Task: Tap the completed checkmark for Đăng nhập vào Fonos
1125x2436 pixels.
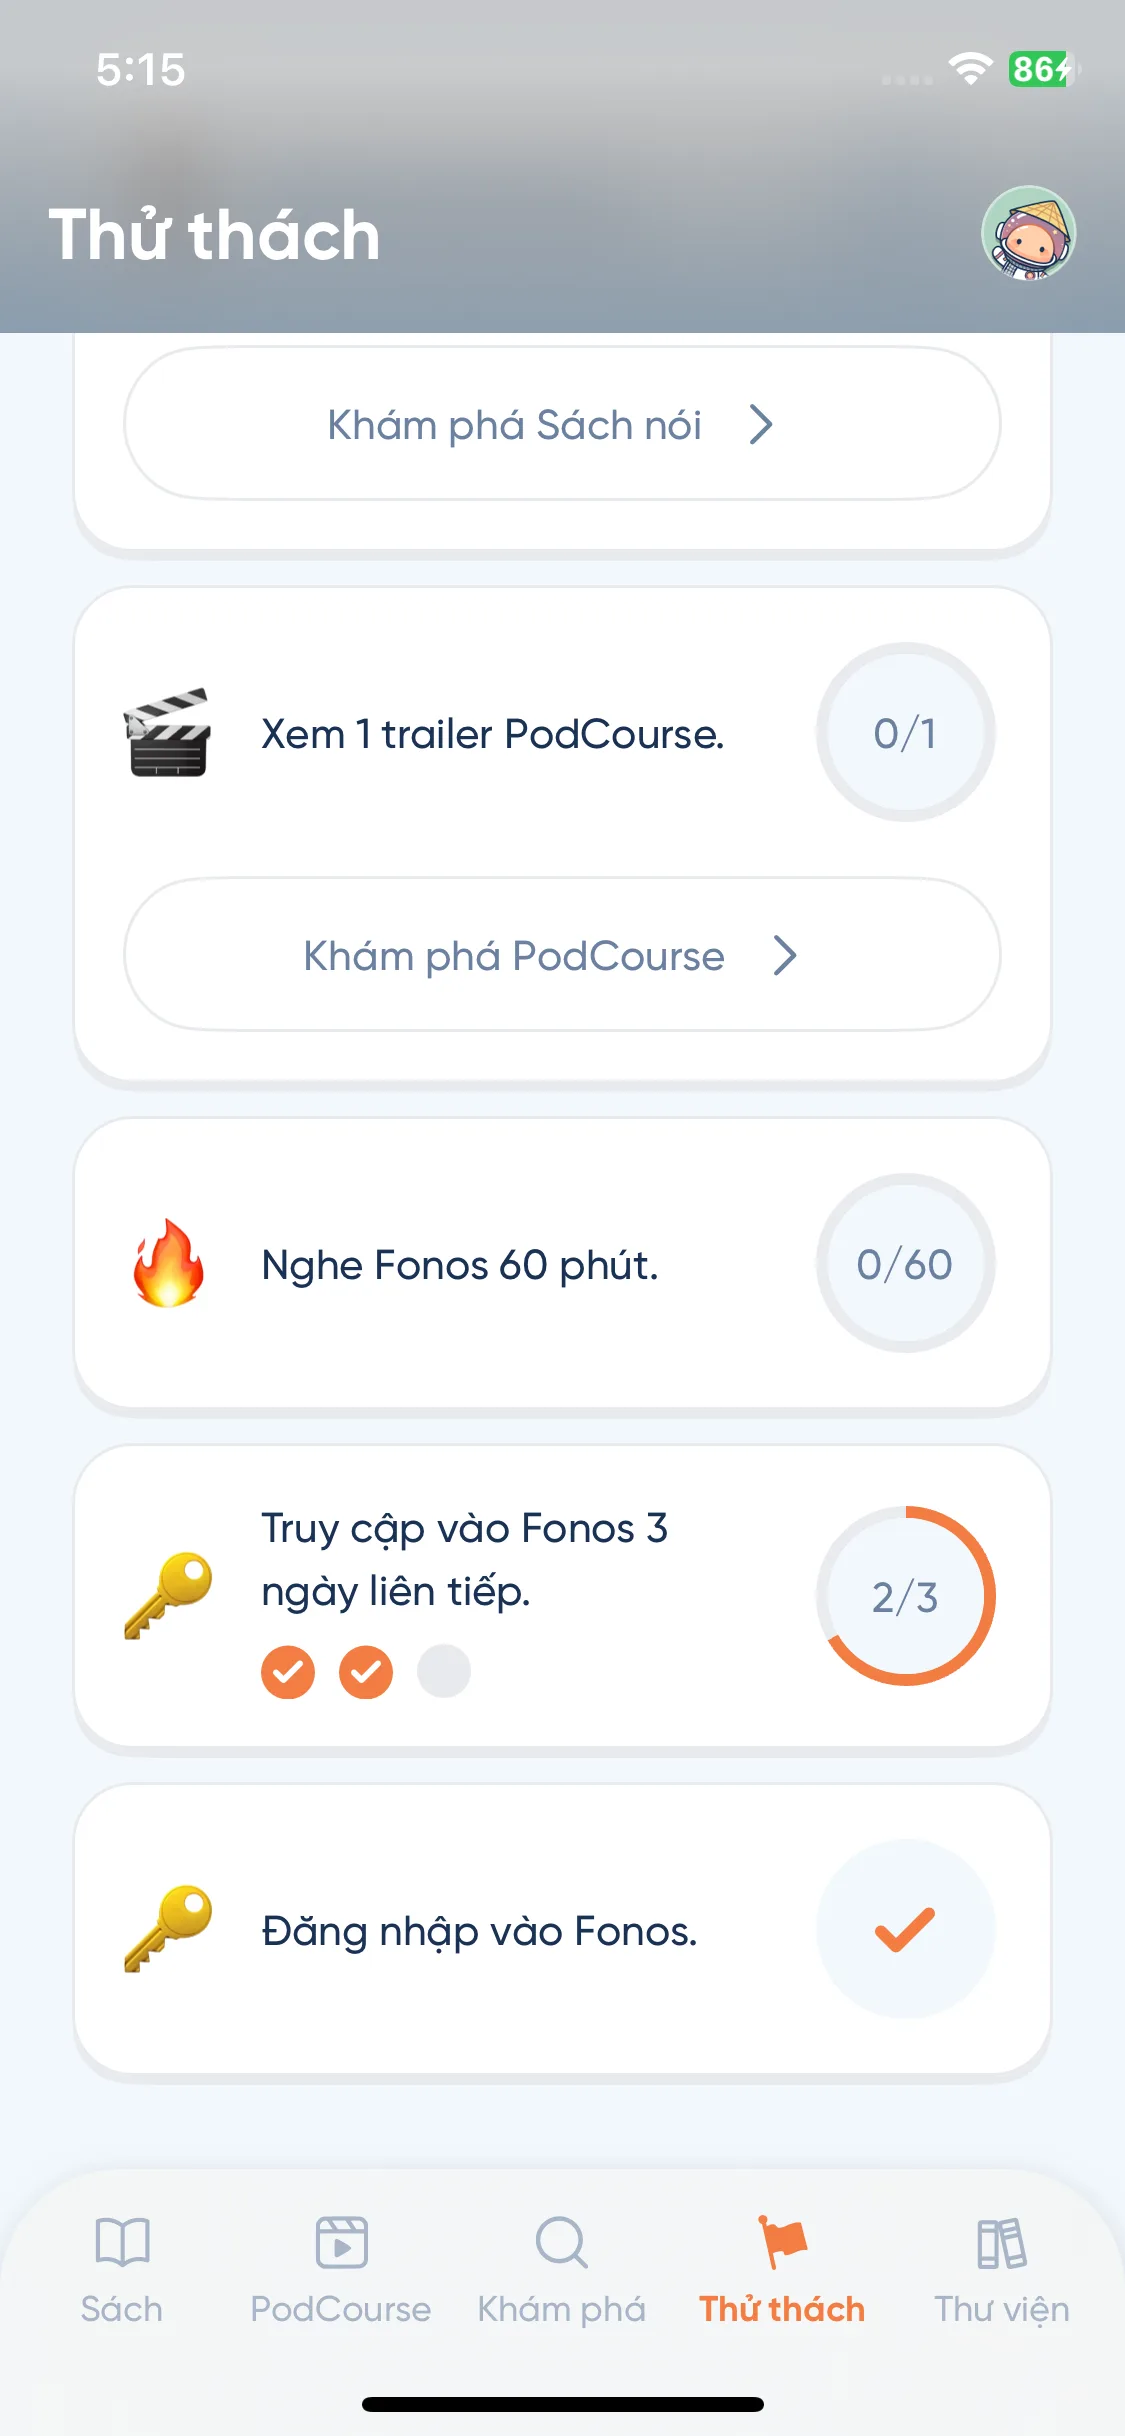Action: [x=905, y=1929]
